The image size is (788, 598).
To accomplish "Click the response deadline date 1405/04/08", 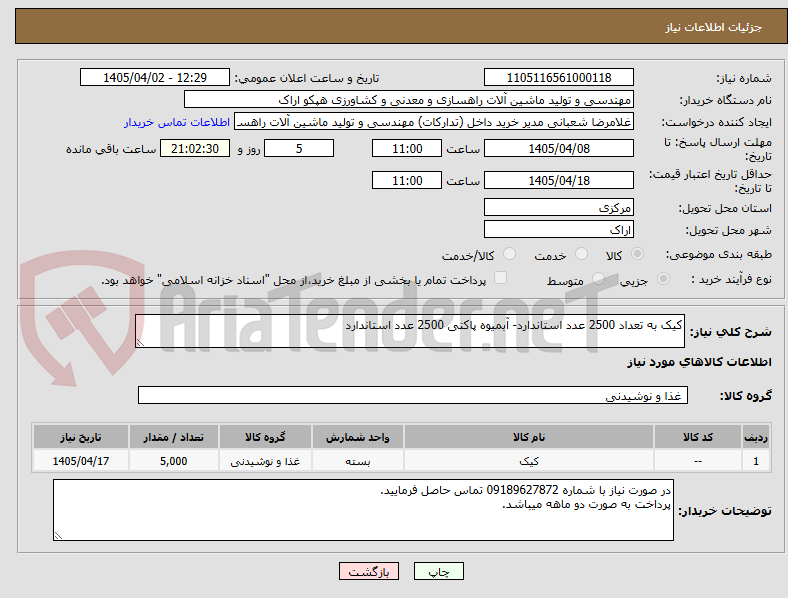I will coord(558,148).
